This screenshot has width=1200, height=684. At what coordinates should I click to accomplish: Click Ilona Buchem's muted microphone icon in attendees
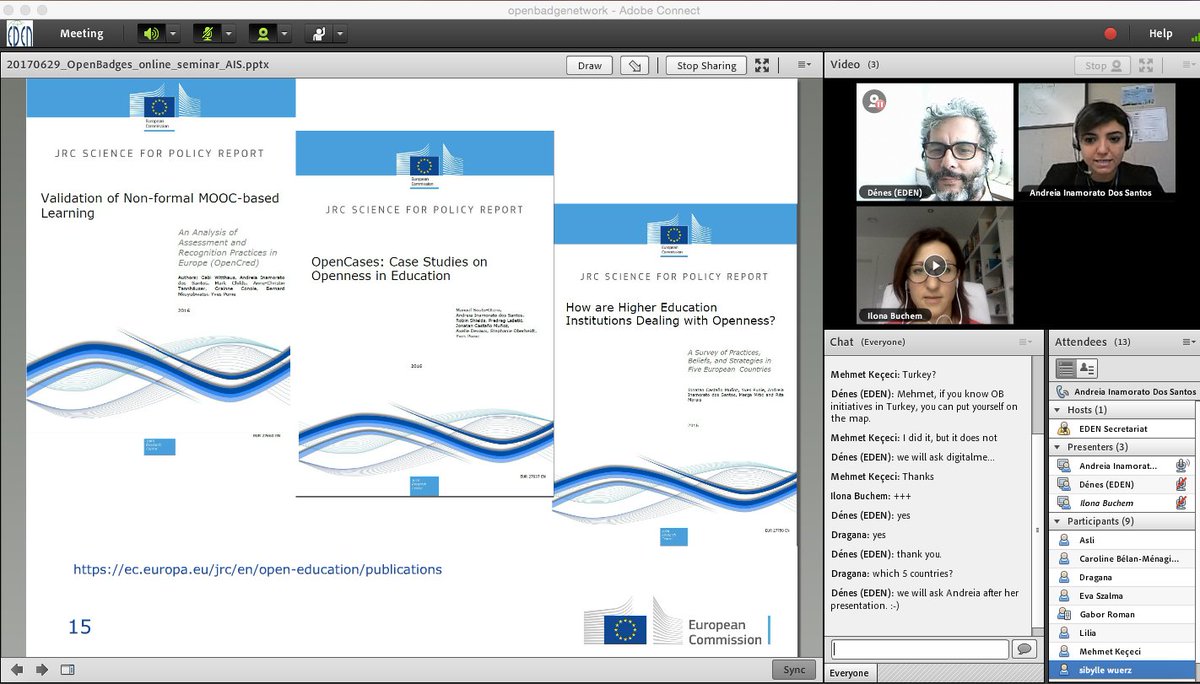1182,502
